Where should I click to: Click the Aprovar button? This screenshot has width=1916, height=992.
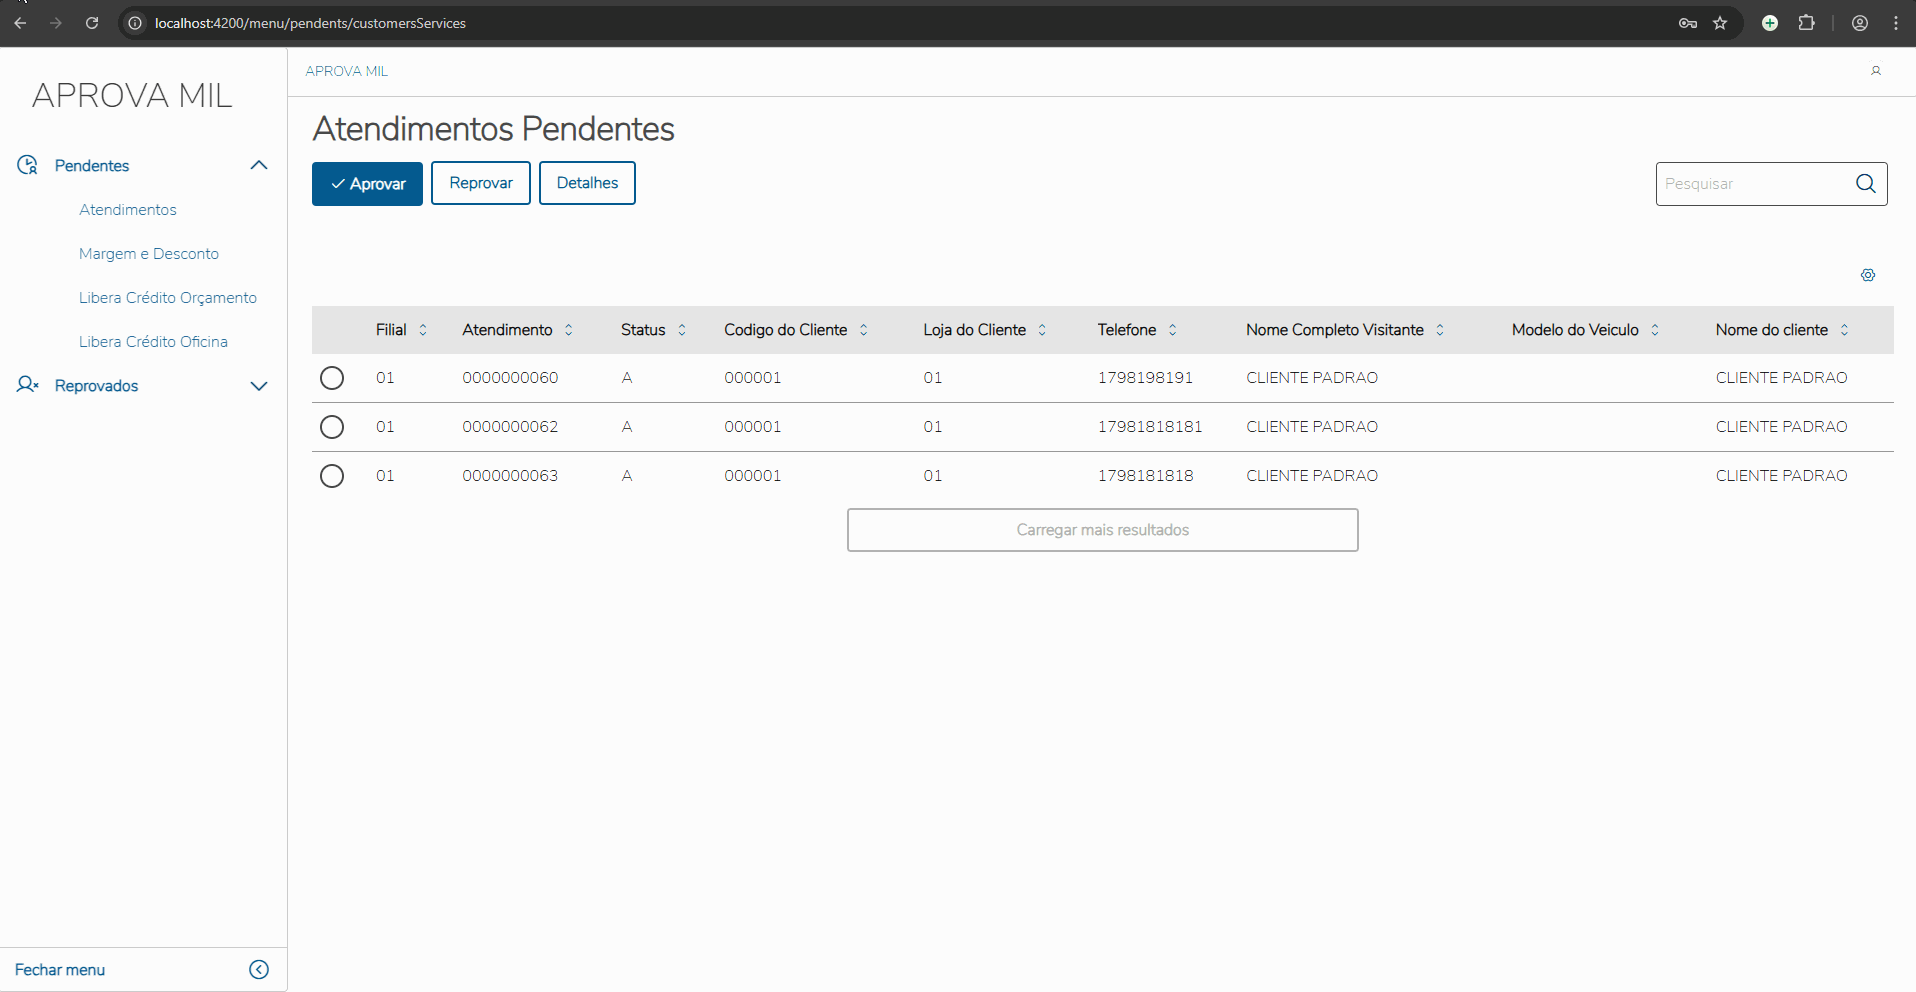[367, 184]
